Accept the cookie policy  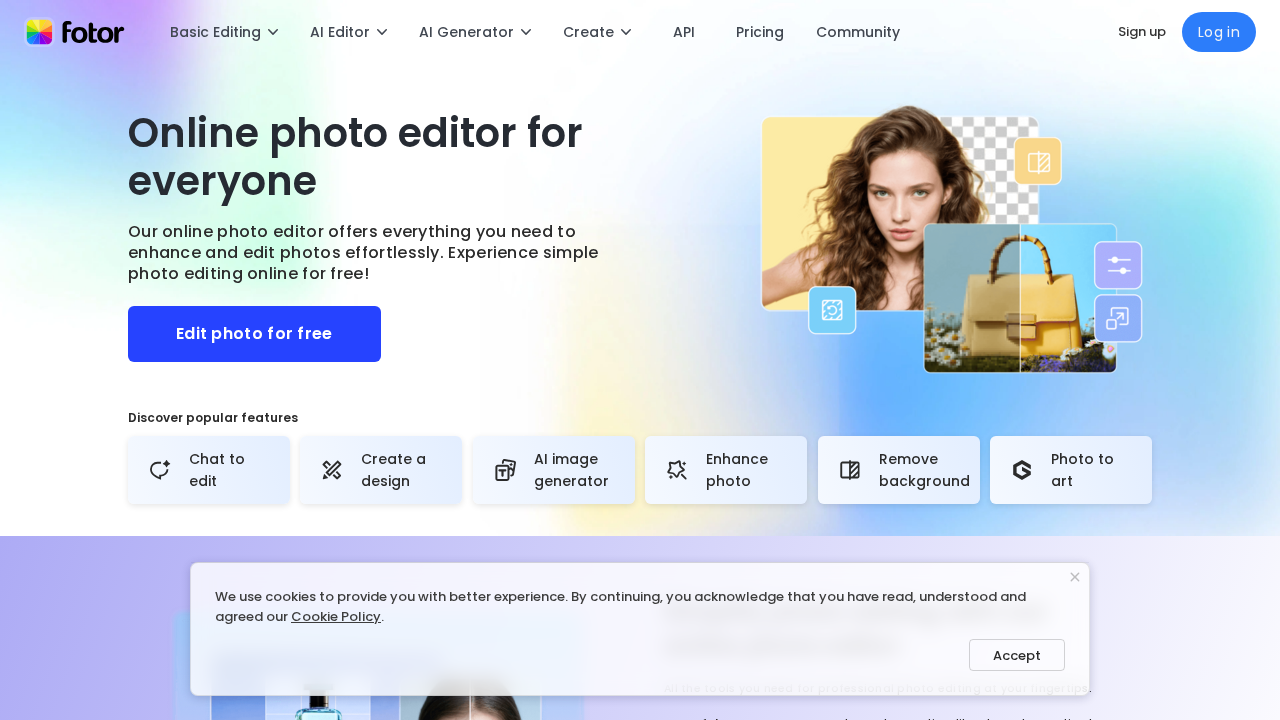click(x=1016, y=655)
